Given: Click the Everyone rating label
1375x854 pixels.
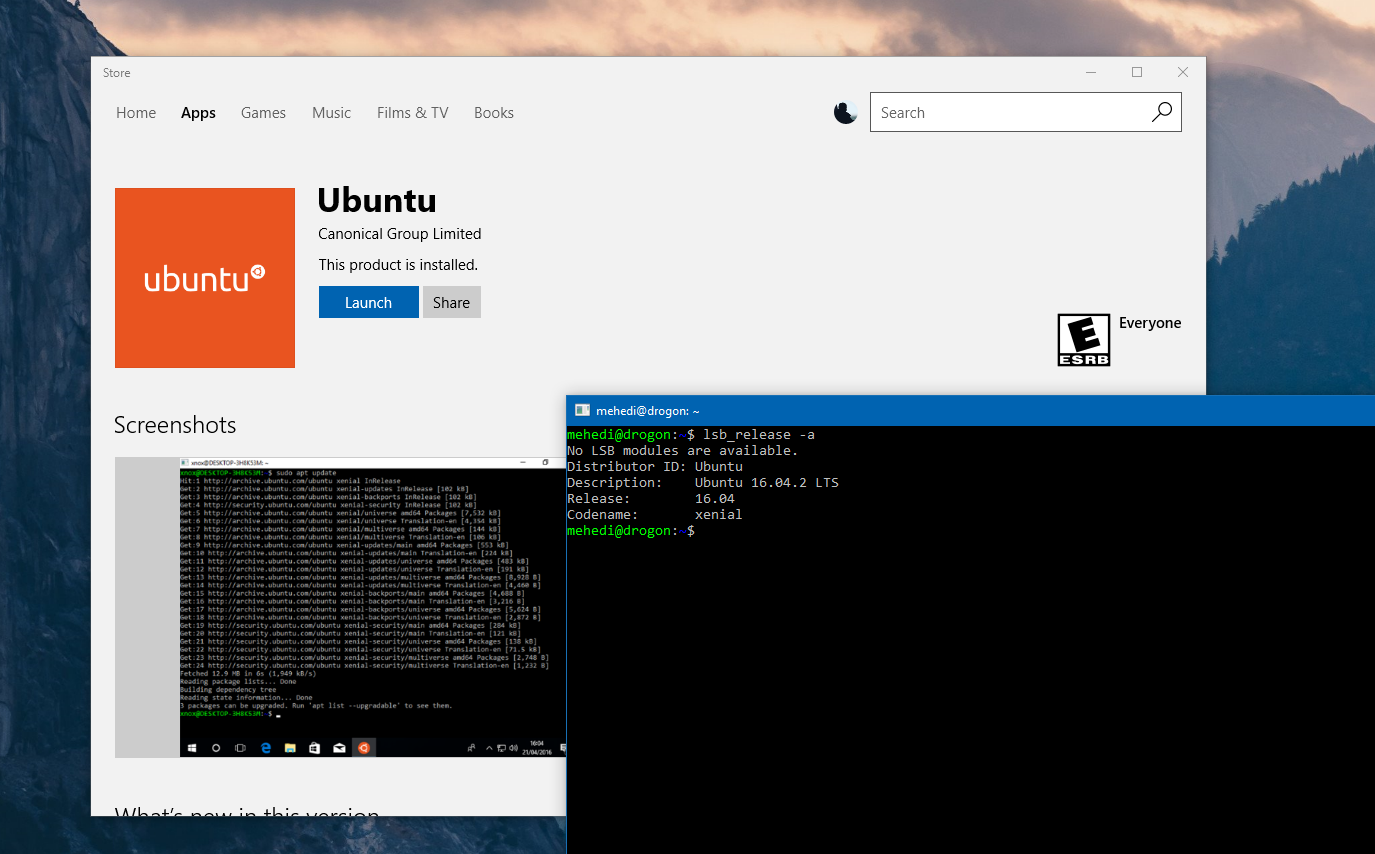Looking at the screenshot, I should [x=1150, y=323].
